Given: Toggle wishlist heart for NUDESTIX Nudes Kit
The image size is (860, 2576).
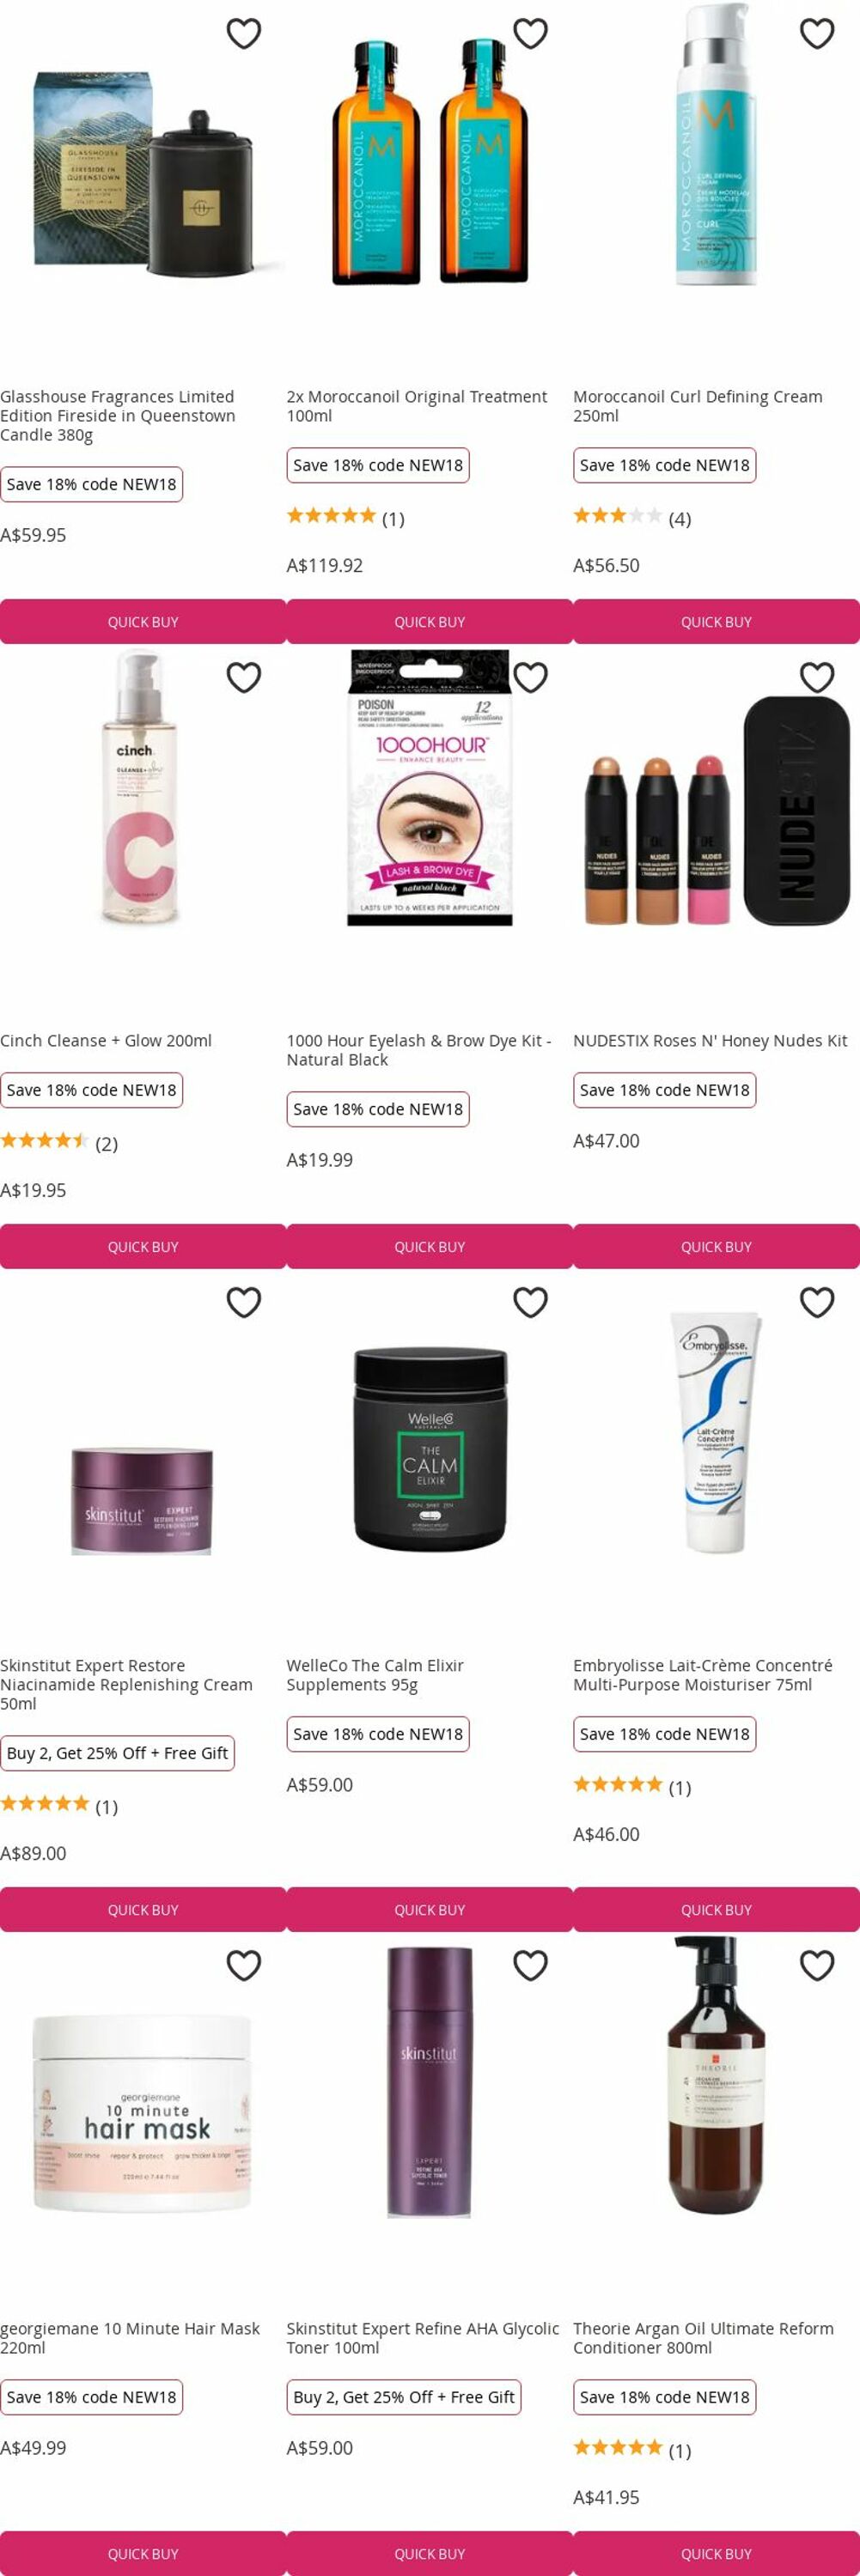Looking at the screenshot, I should 817,678.
